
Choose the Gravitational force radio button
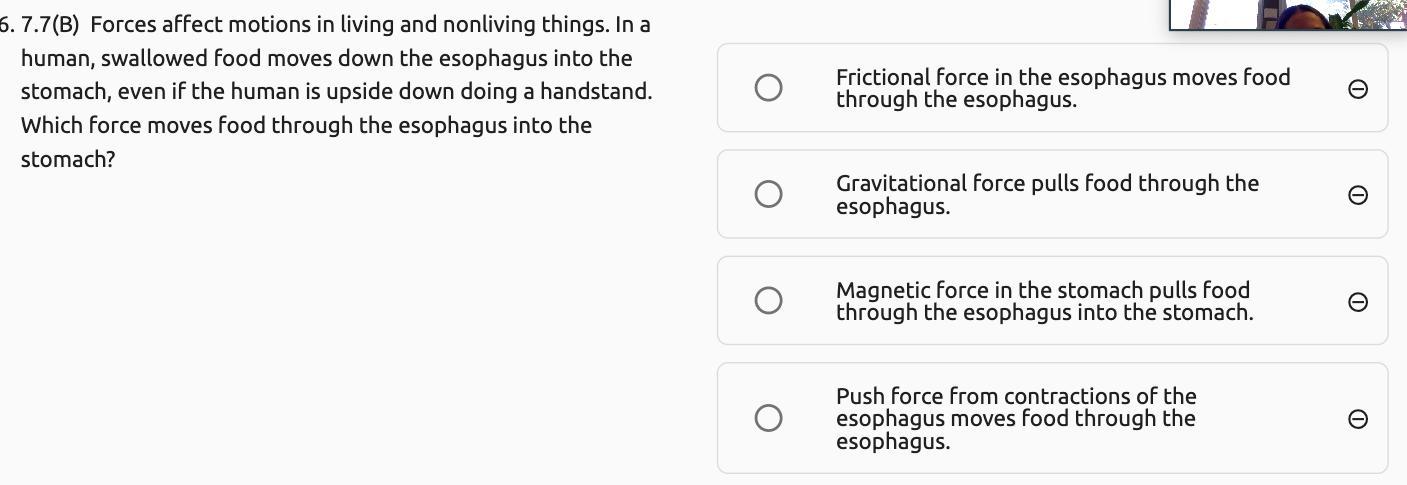(768, 194)
